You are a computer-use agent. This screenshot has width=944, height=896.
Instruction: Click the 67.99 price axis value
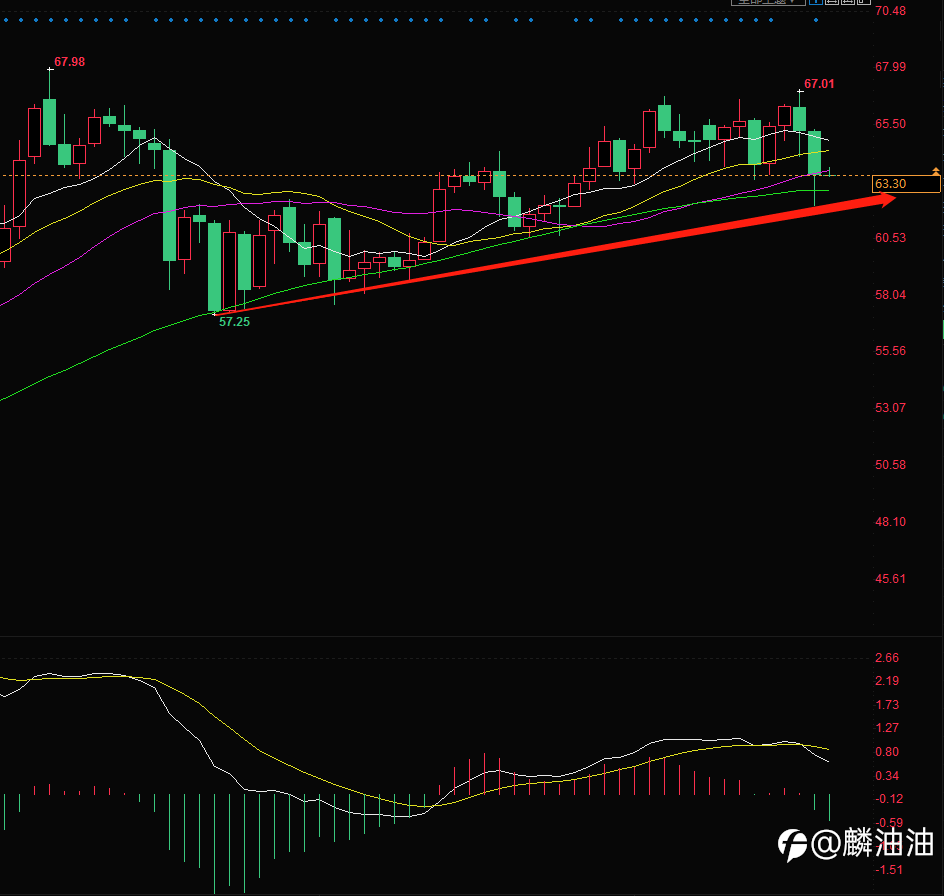click(x=890, y=67)
